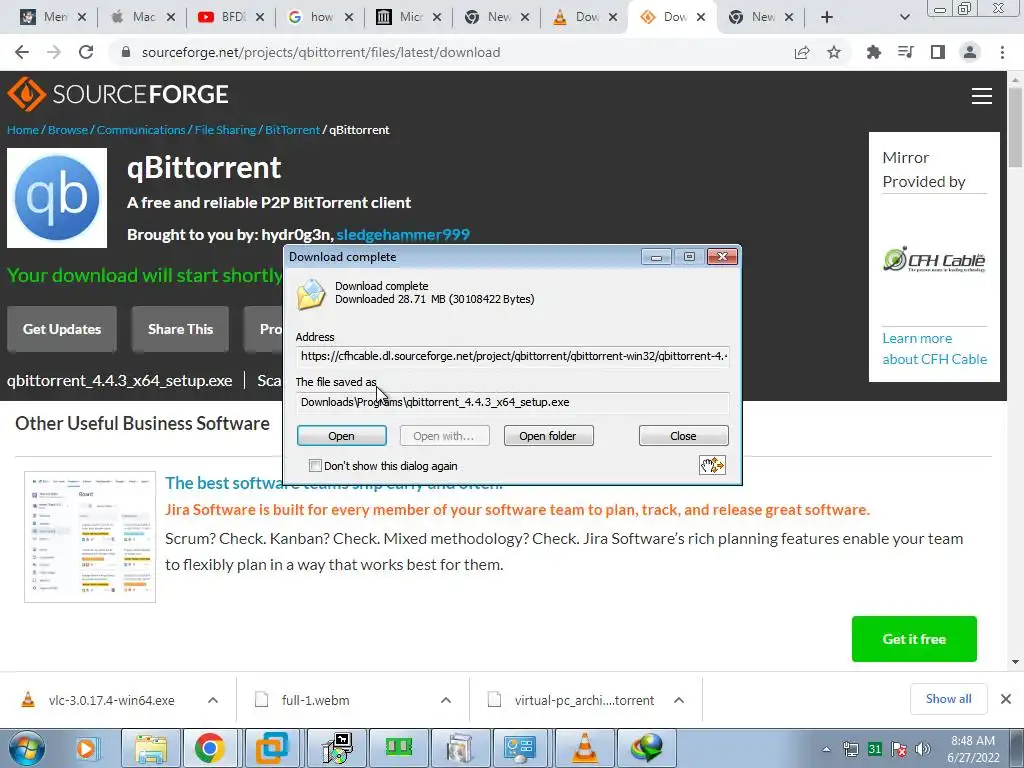Image resolution: width=1024 pixels, height=768 pixels.
Task: Click the BitTorrent breadcrumb link
Action: coord(293,130)
